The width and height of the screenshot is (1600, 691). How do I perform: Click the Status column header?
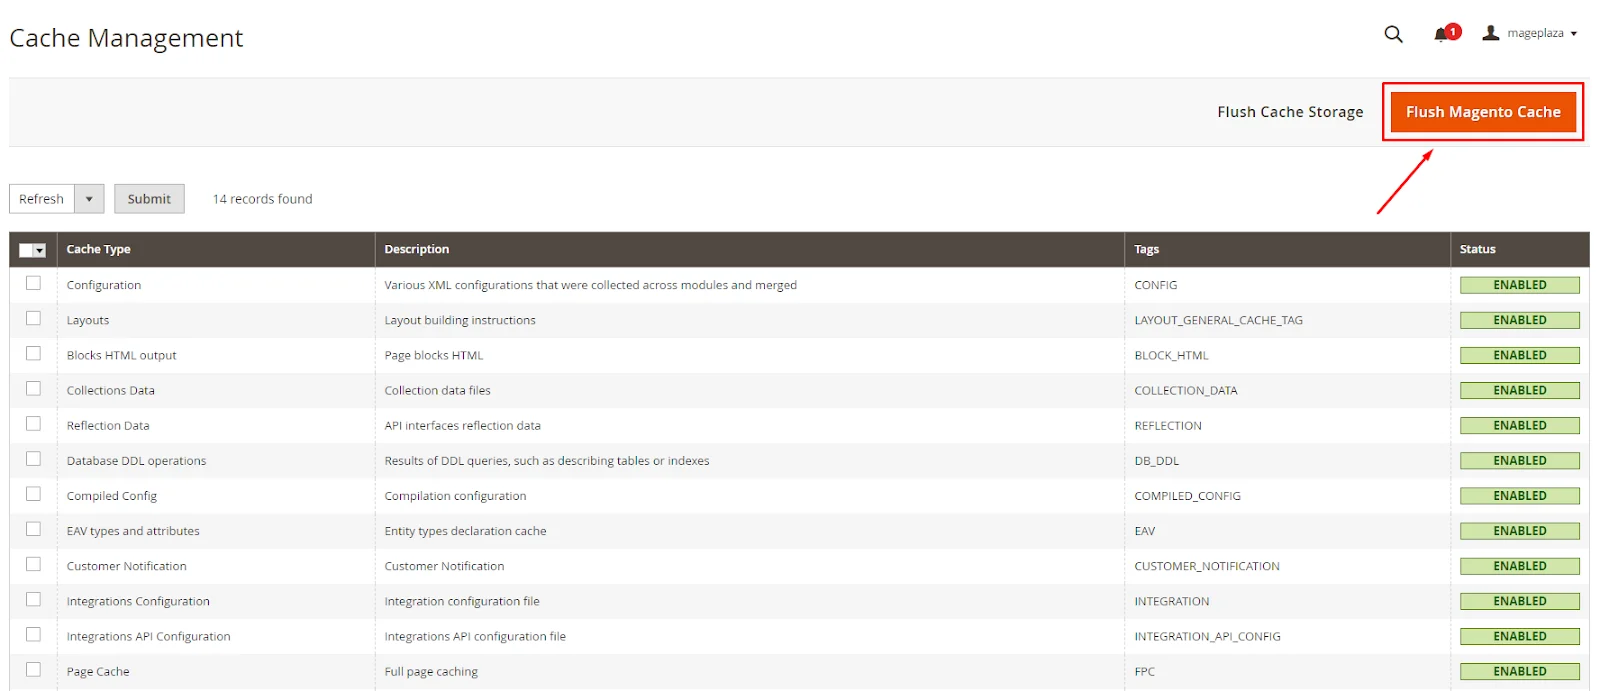click(x=1477, y=249)
